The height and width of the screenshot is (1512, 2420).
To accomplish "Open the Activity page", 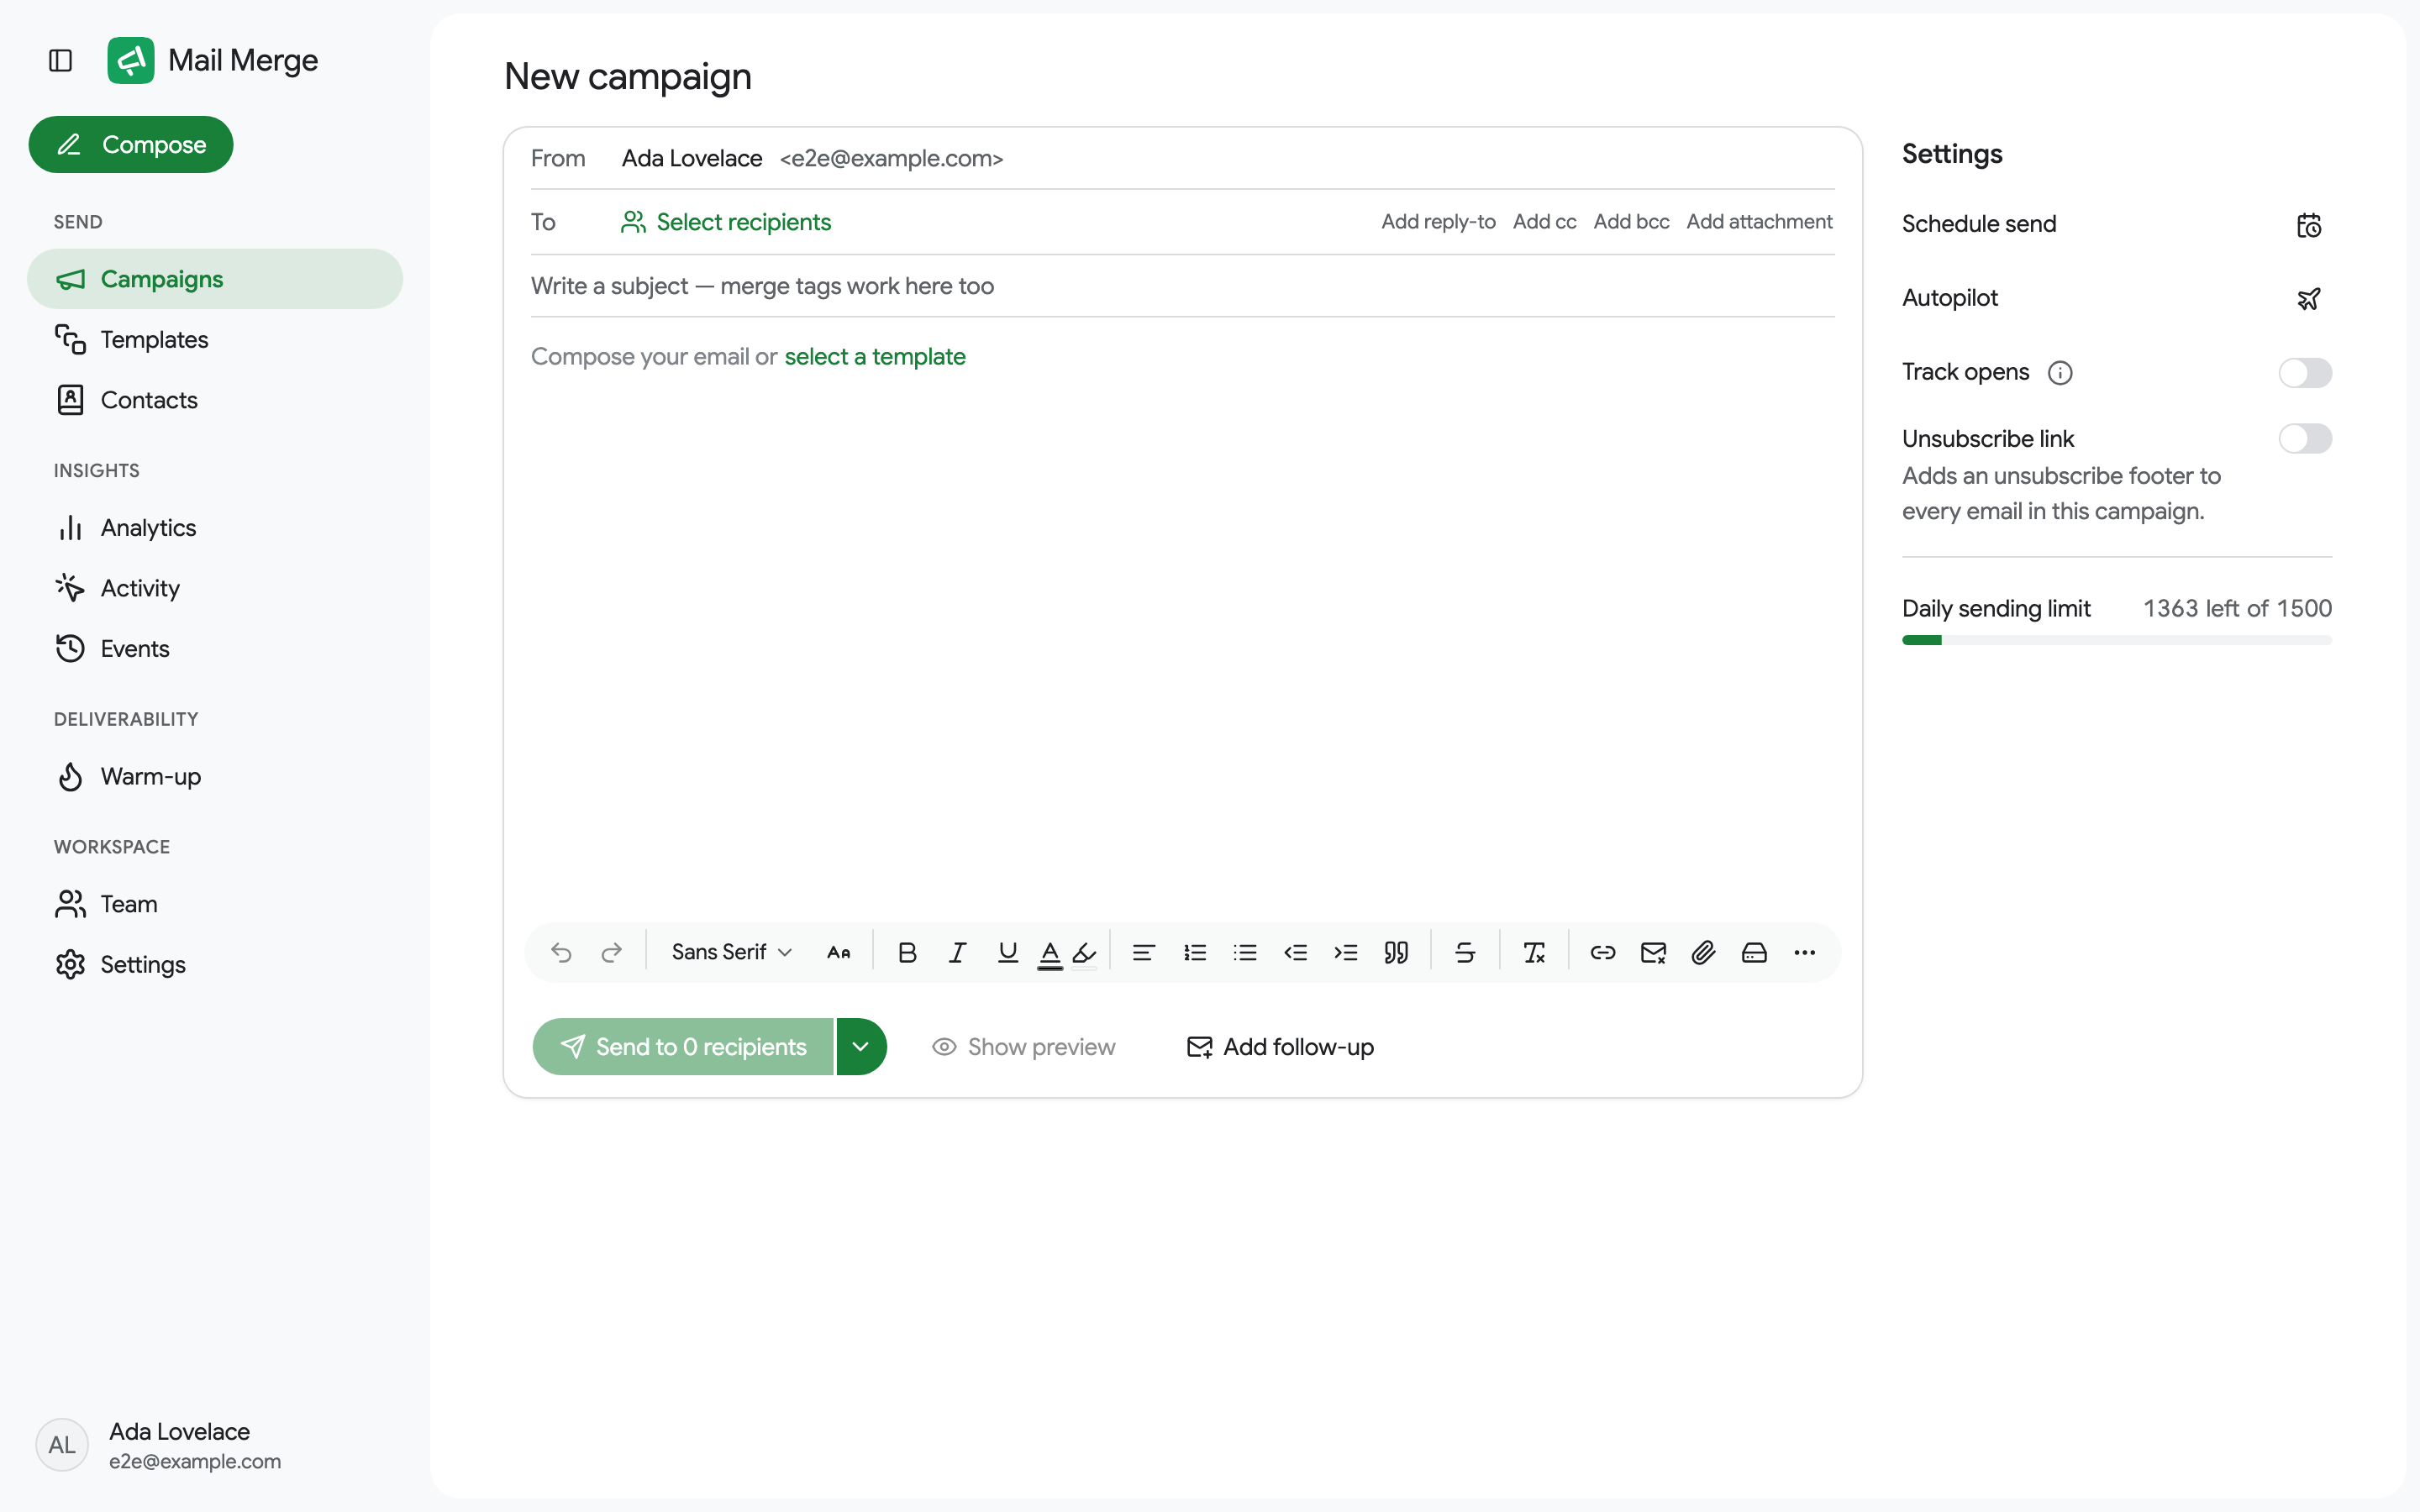I will tap(215, 588).
